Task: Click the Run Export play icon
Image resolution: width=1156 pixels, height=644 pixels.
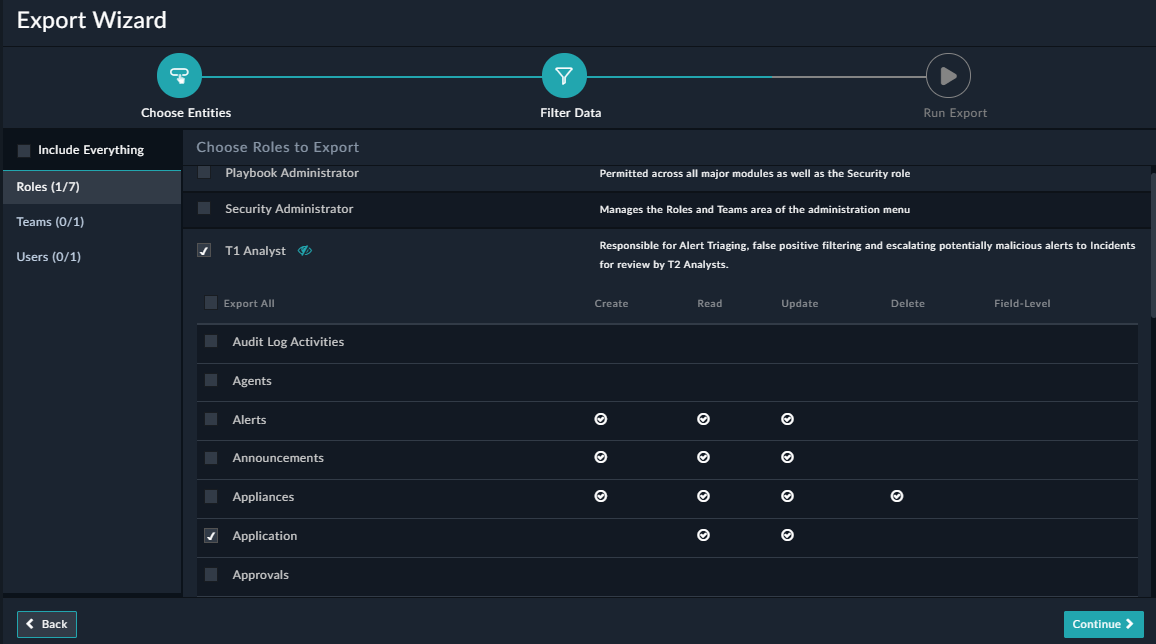Action: [947, 74]
